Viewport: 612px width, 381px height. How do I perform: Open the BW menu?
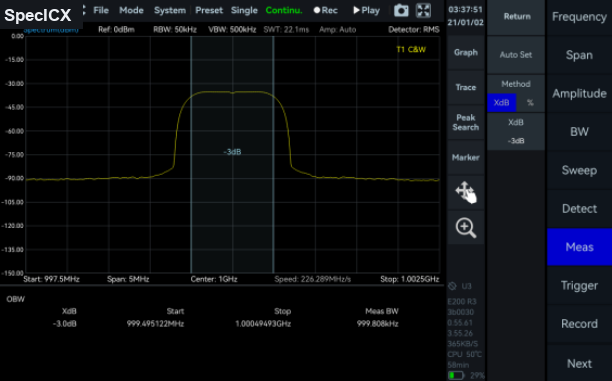(x=579, y=132)
